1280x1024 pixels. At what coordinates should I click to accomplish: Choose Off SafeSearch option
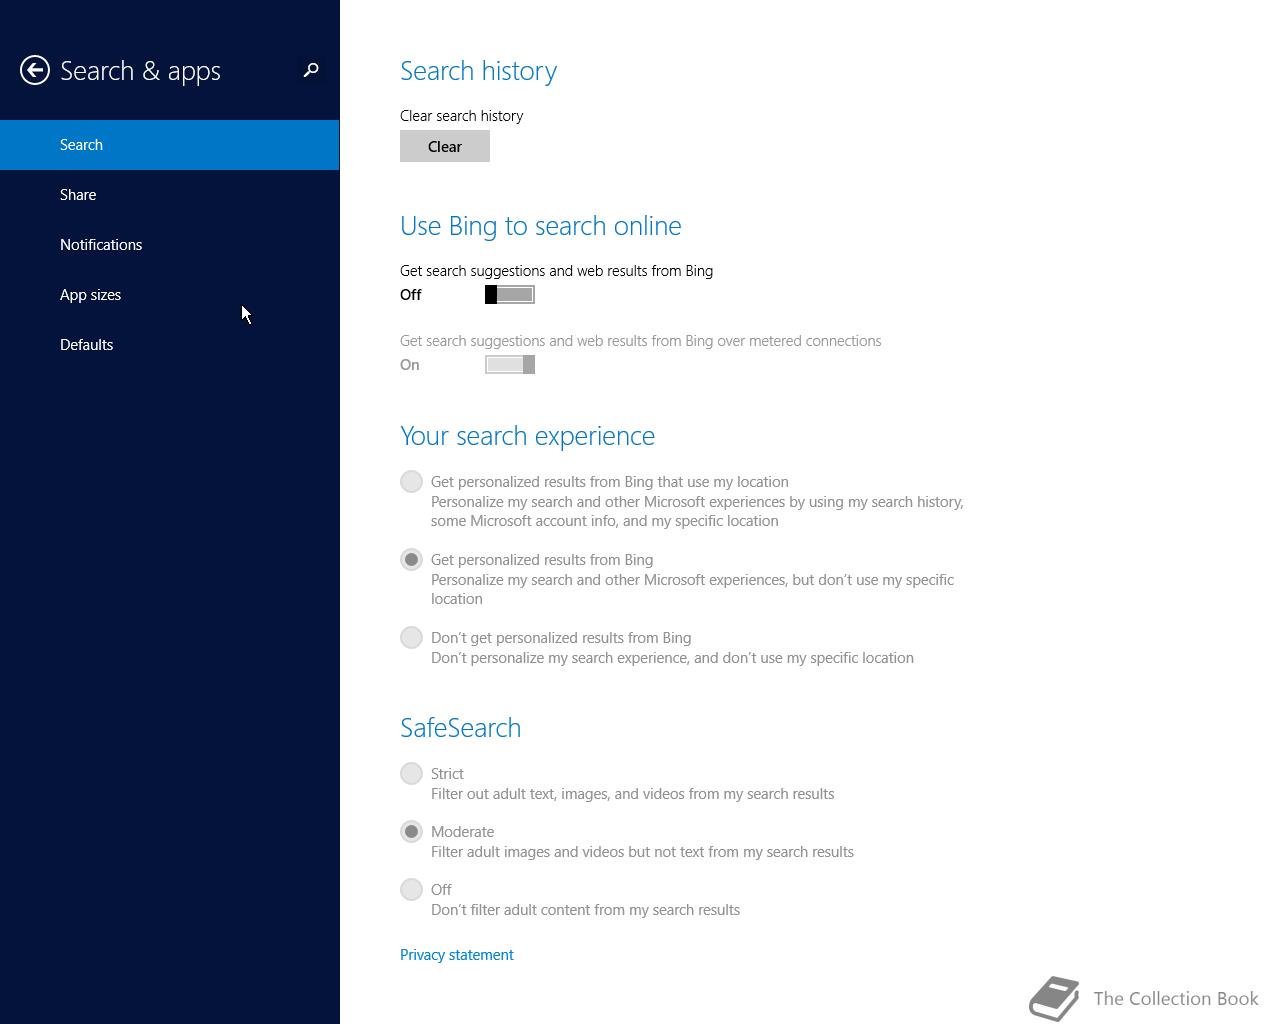pos(411,889)
